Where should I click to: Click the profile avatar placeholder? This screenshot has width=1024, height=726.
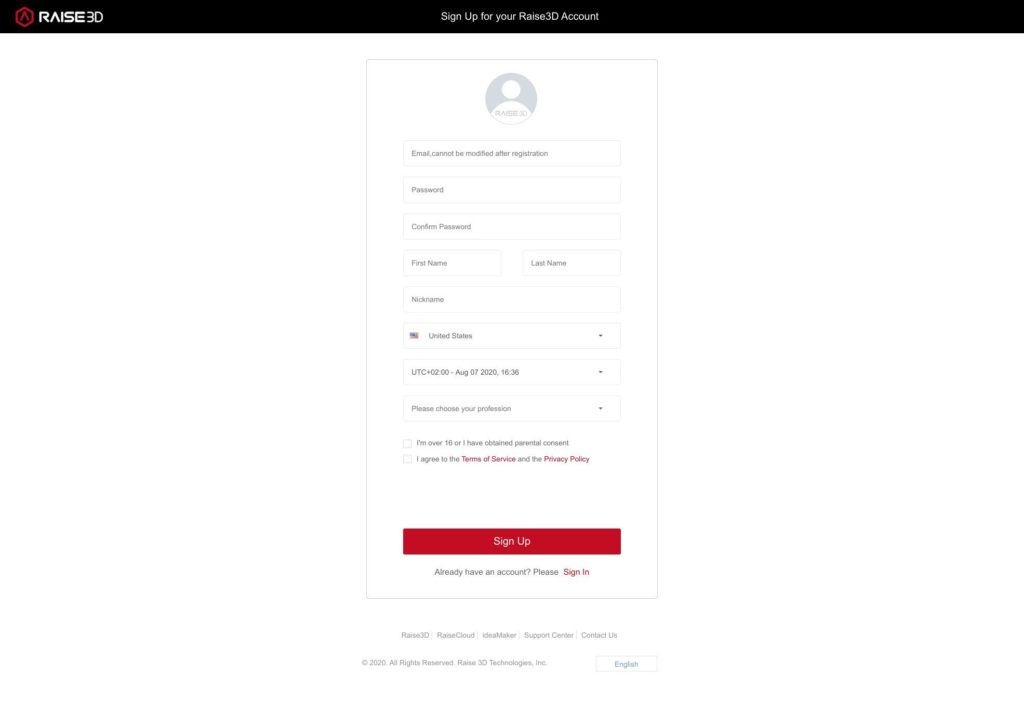click(x=511, y=99)
